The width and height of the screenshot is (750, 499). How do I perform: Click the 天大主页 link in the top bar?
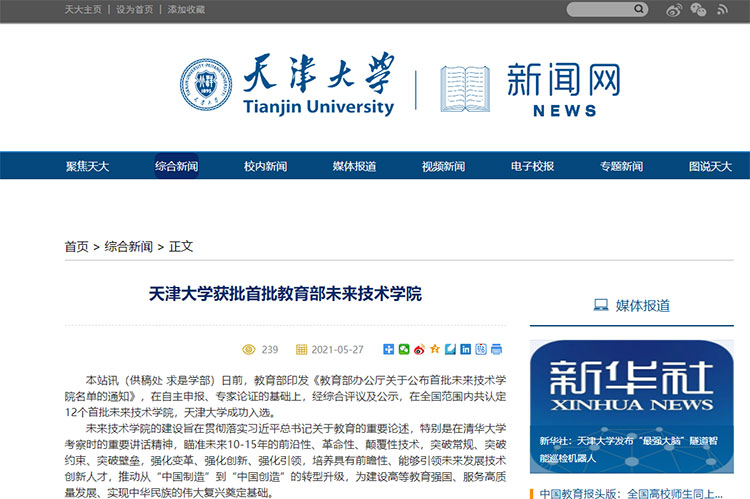pyautogui.click(x=83, y=10)
